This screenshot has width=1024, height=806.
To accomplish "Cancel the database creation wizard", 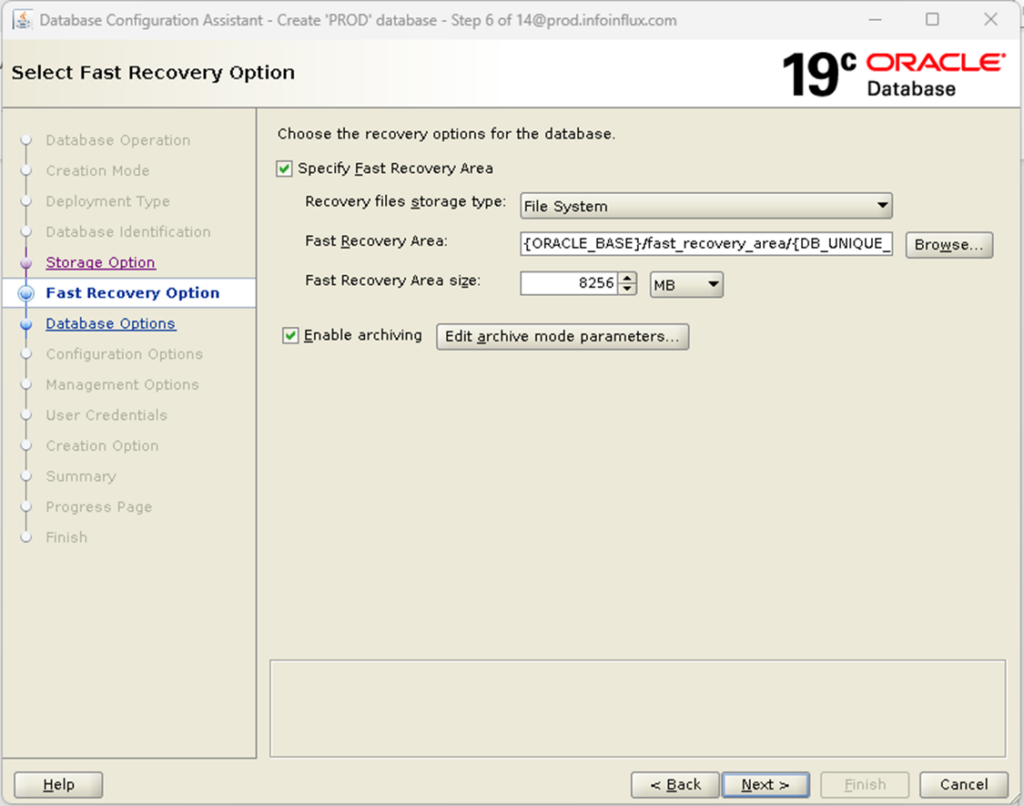I will point(962,784).
